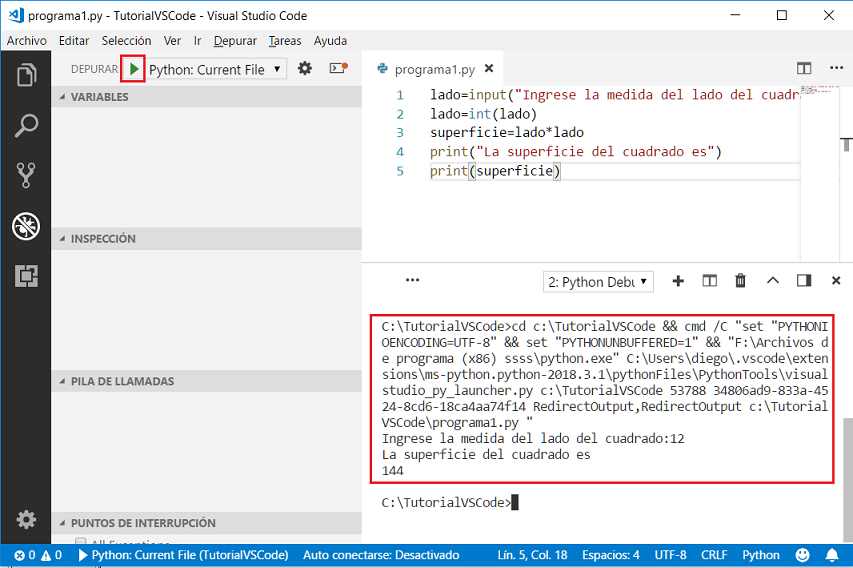853x568 pixels.
Task: Collapse the PILA DE LLAMADAS section
Action: click(x=207, y=381)
